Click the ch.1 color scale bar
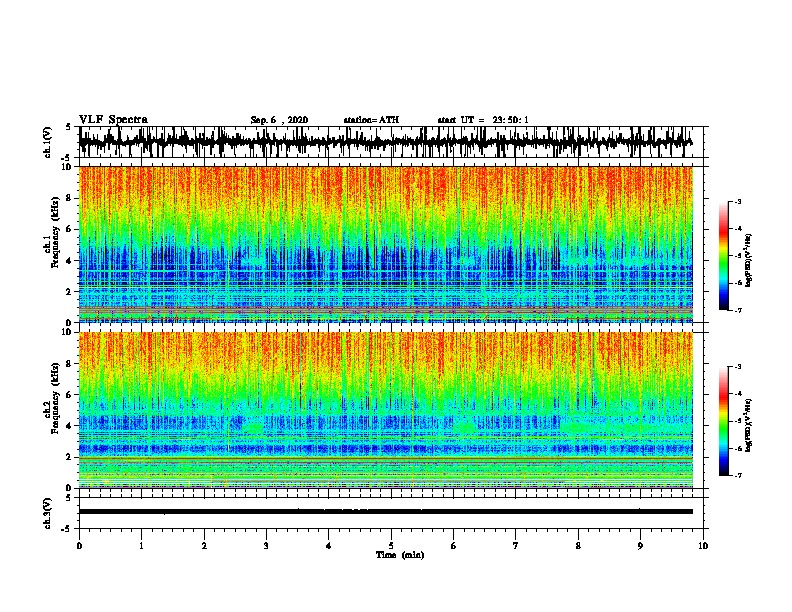Image resolution: width=792 pixels, height=612 pixels. [x=723, y=256]
